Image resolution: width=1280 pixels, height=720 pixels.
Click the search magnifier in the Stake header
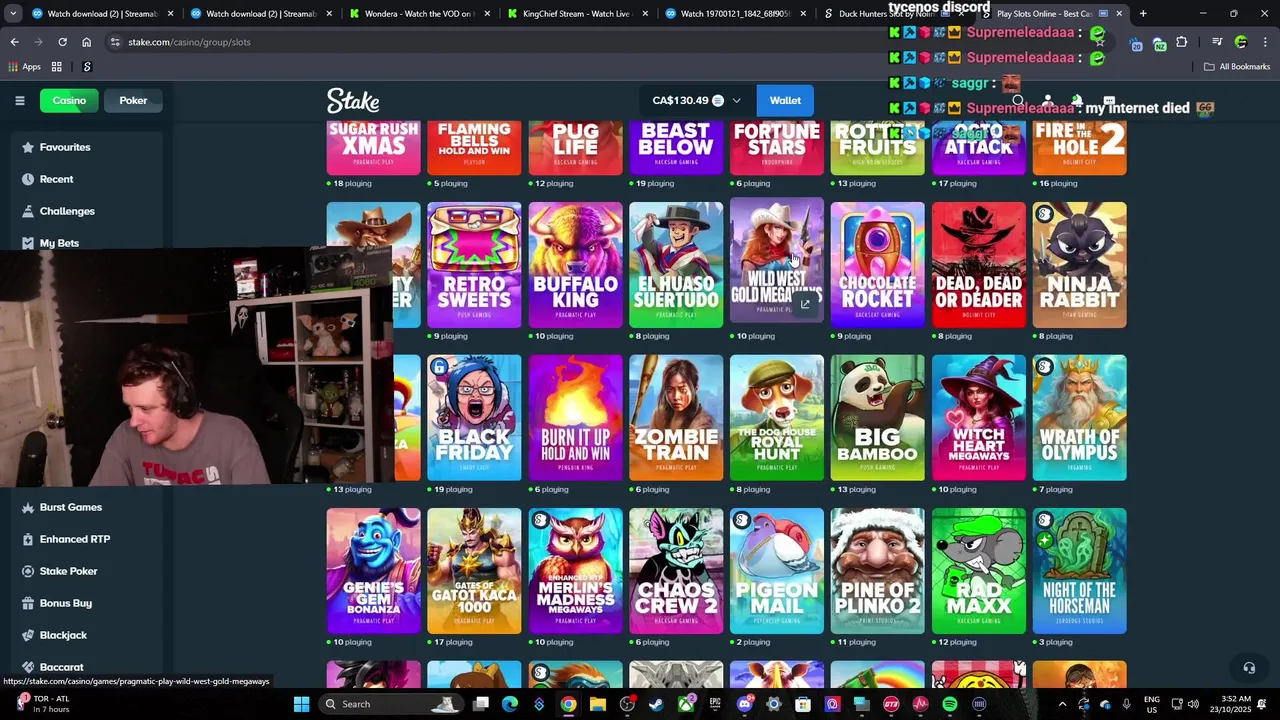click(x=1018, y=101)
